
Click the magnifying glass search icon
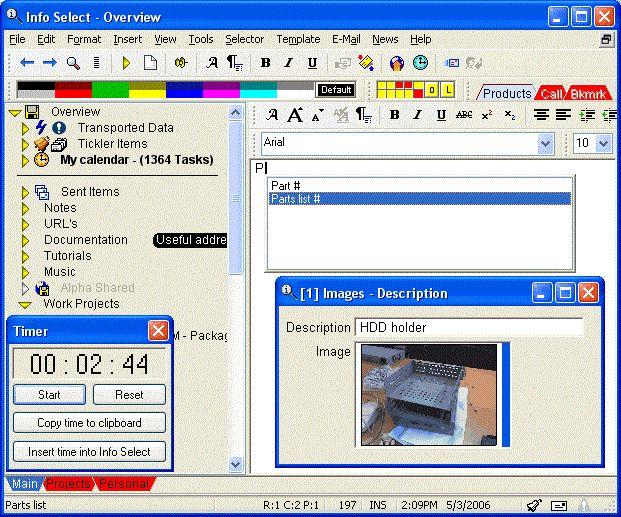point(73,63)
